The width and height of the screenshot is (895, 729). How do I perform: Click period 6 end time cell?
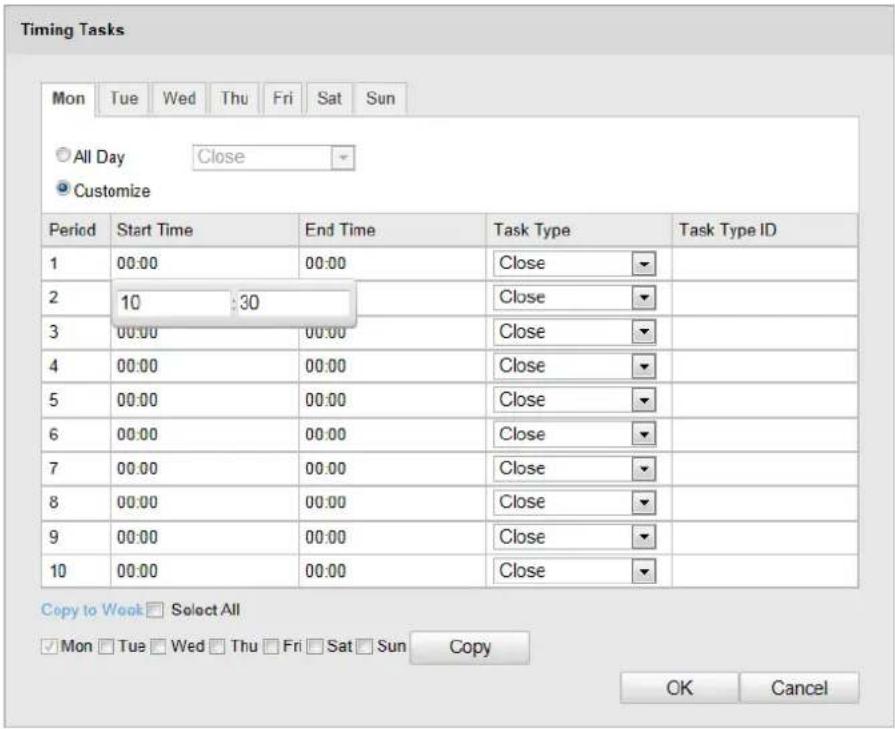click(x=392, y=434)
